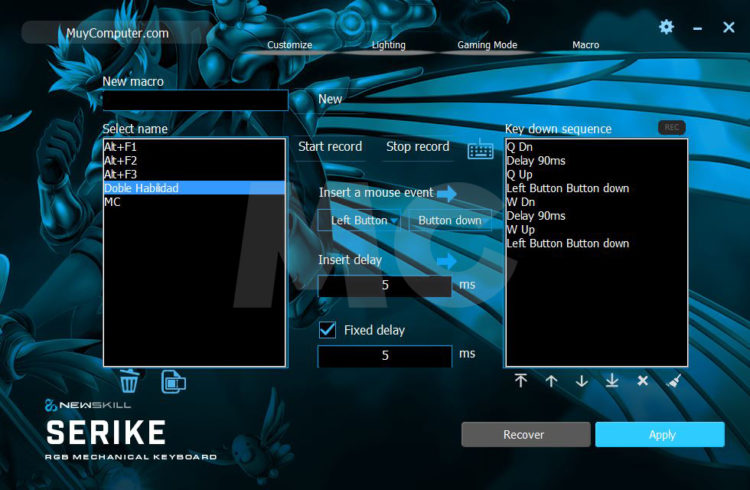750x490 pixels.
Task: Delete selected step with X icon
Action: tap(643, 381)
